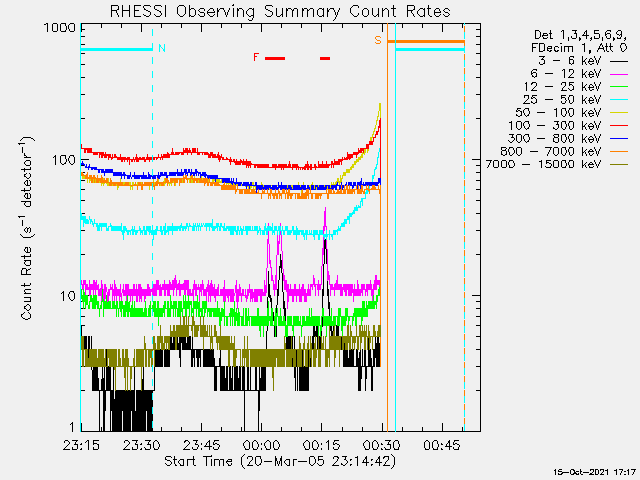This screenshot has width=640, height=480.
Task: Select the 800 - 7000 keV legend label
Action: click(x=551, y=151)
